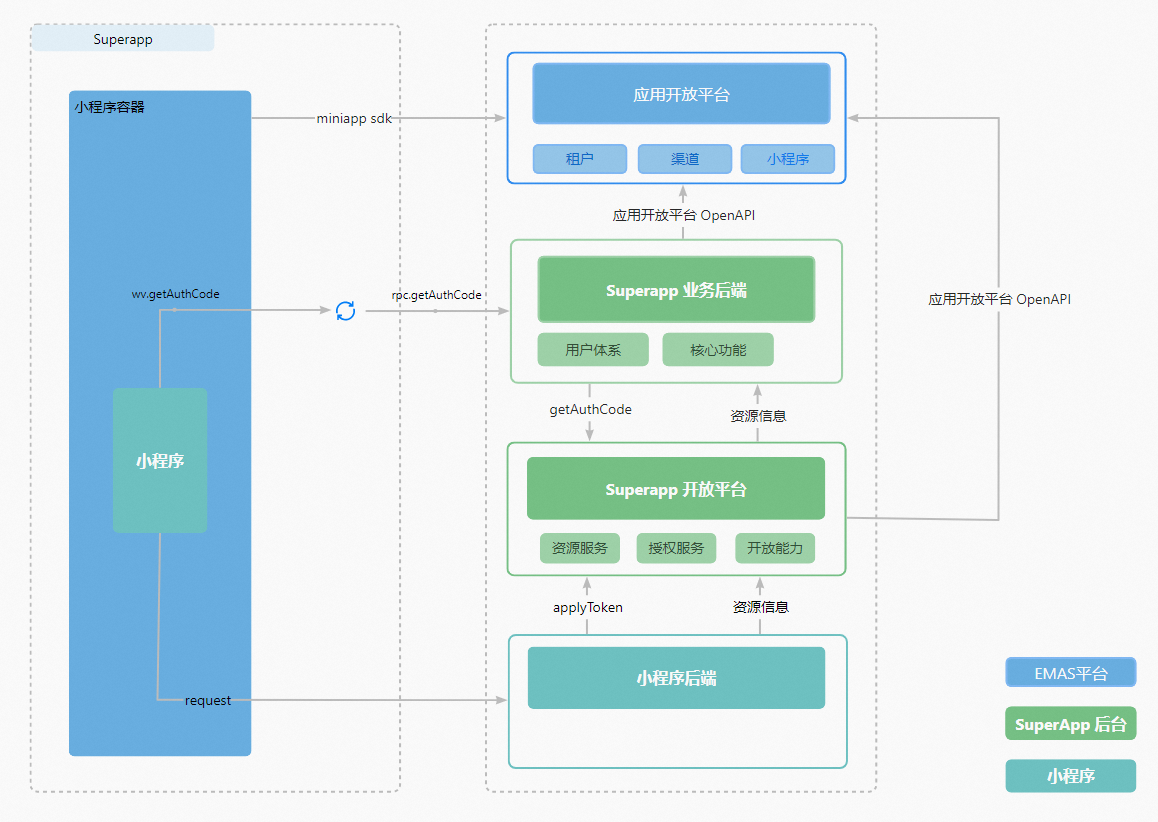Screen dimensions: 1158x822
Task: Click the 应用开放平台 blue block
Action: click(x=681, y=94)
